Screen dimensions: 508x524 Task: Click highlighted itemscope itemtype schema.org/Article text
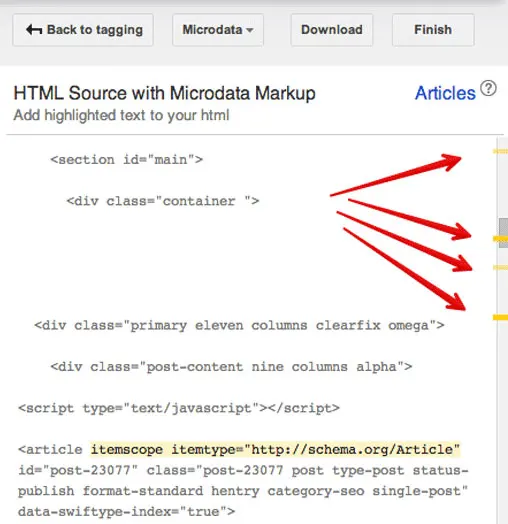coord(275,449)
